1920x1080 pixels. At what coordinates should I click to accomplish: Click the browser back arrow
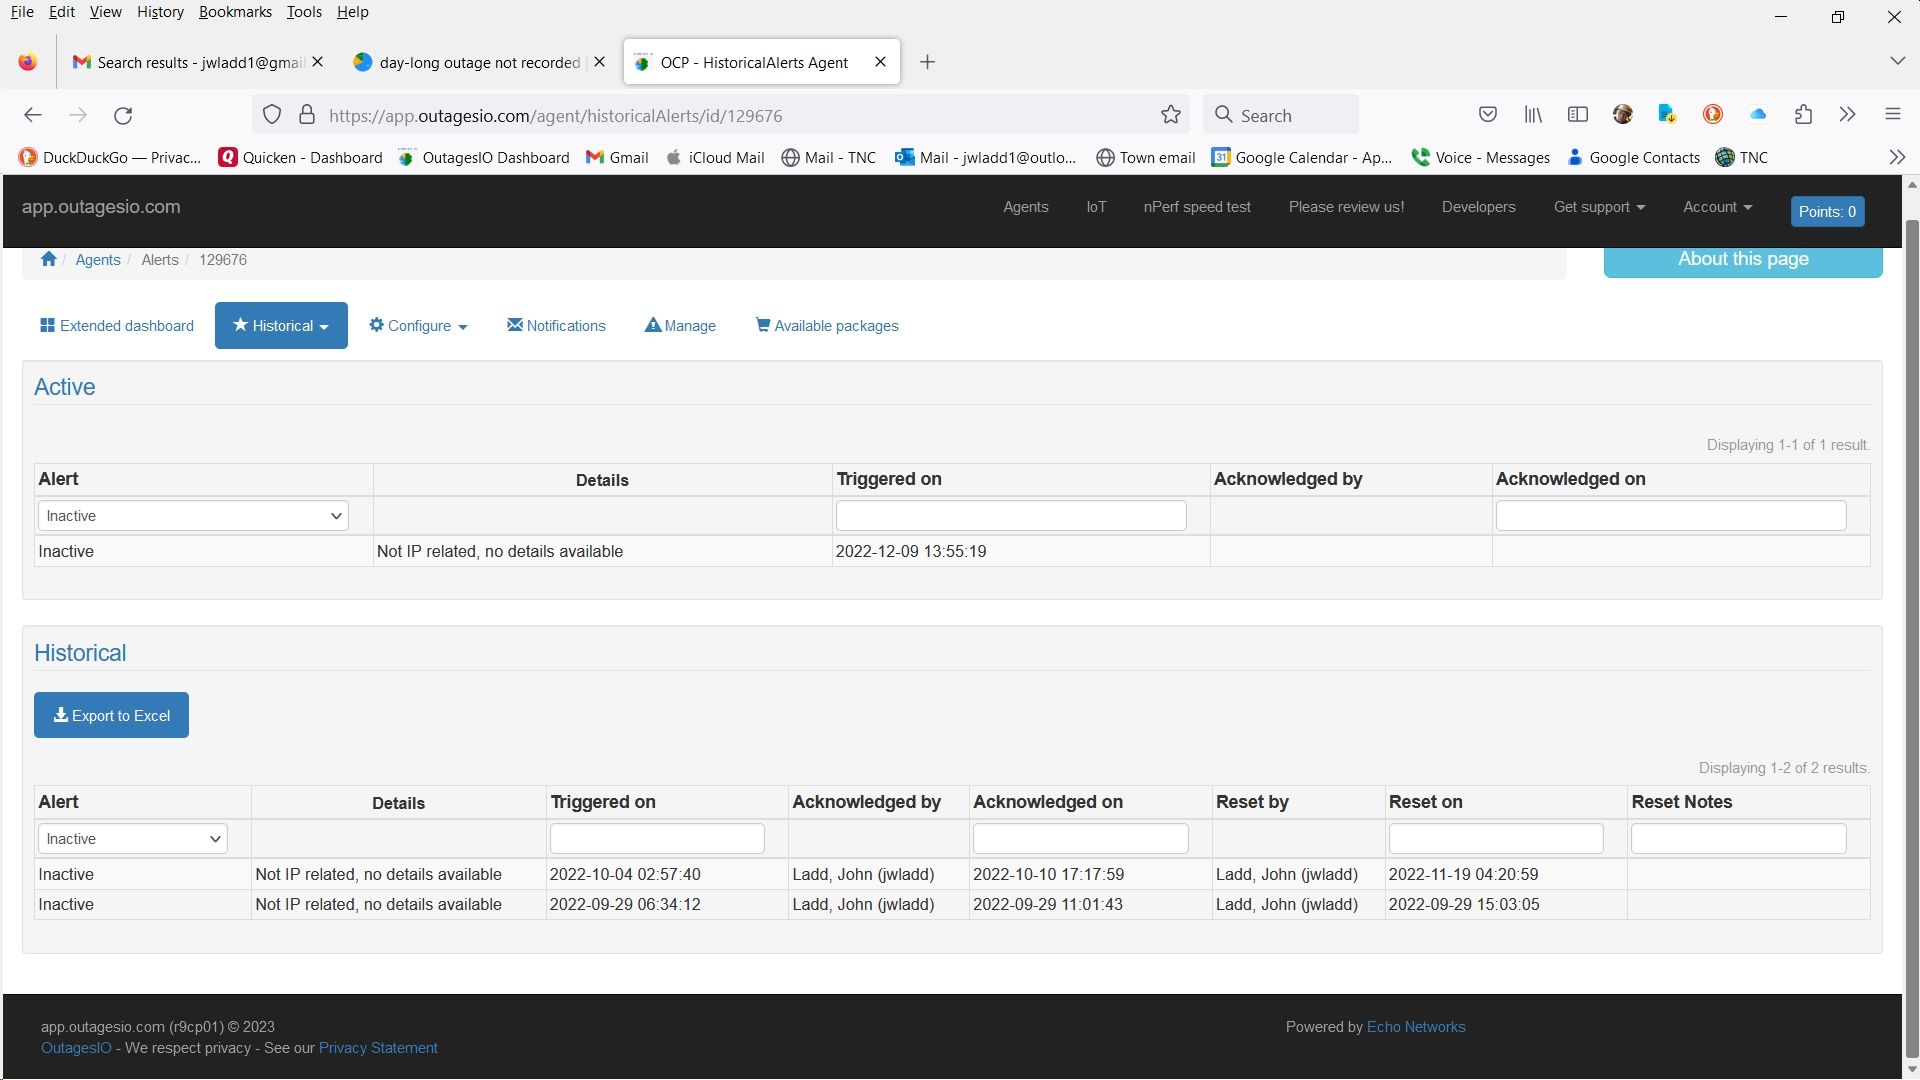(33, 115)
